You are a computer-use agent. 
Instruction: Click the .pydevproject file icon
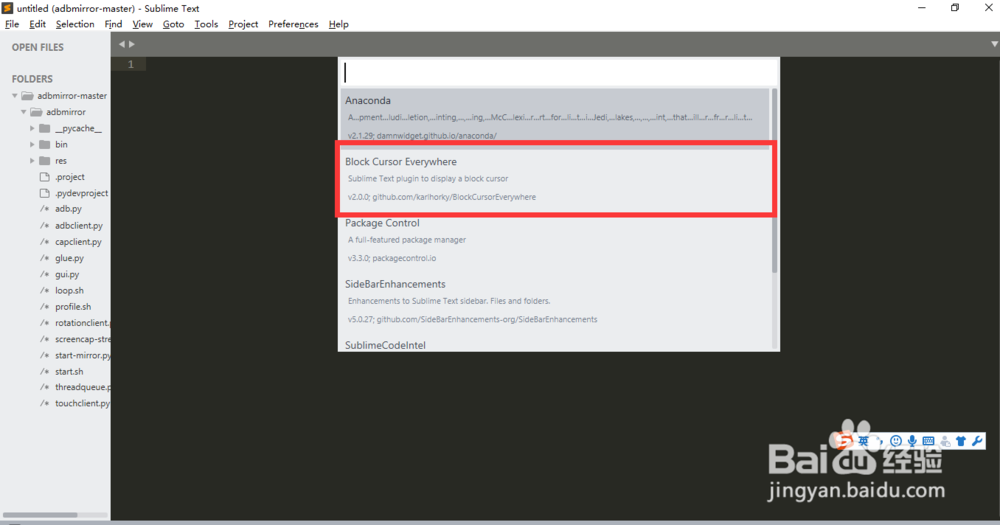(45, 193)
